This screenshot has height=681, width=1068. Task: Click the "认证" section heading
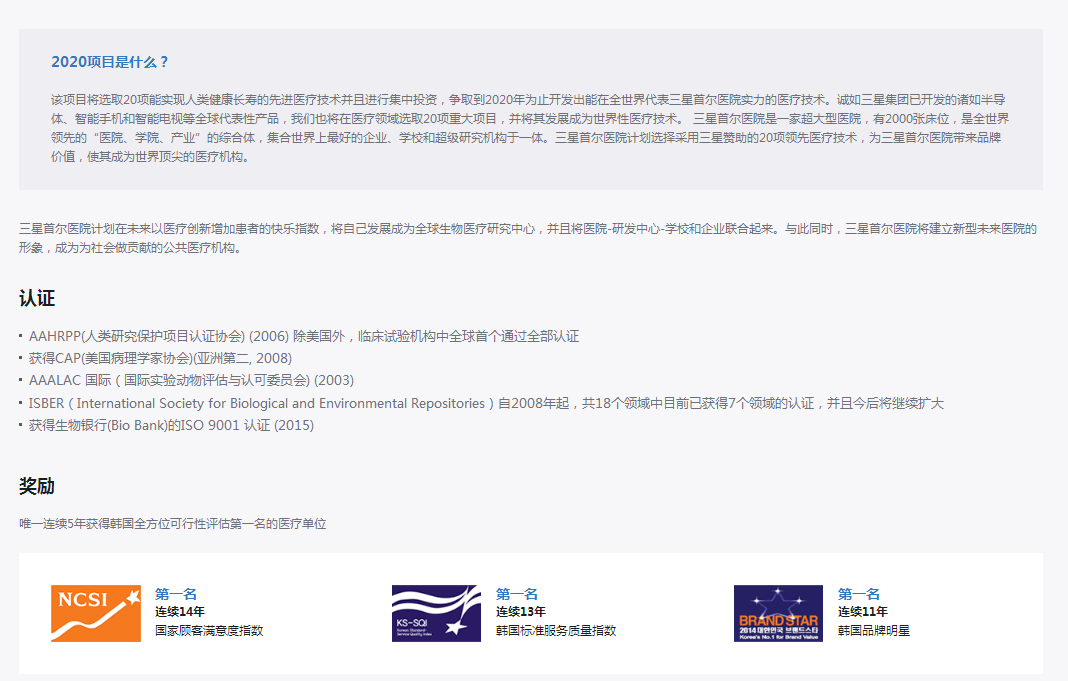(x=37, y=298)
